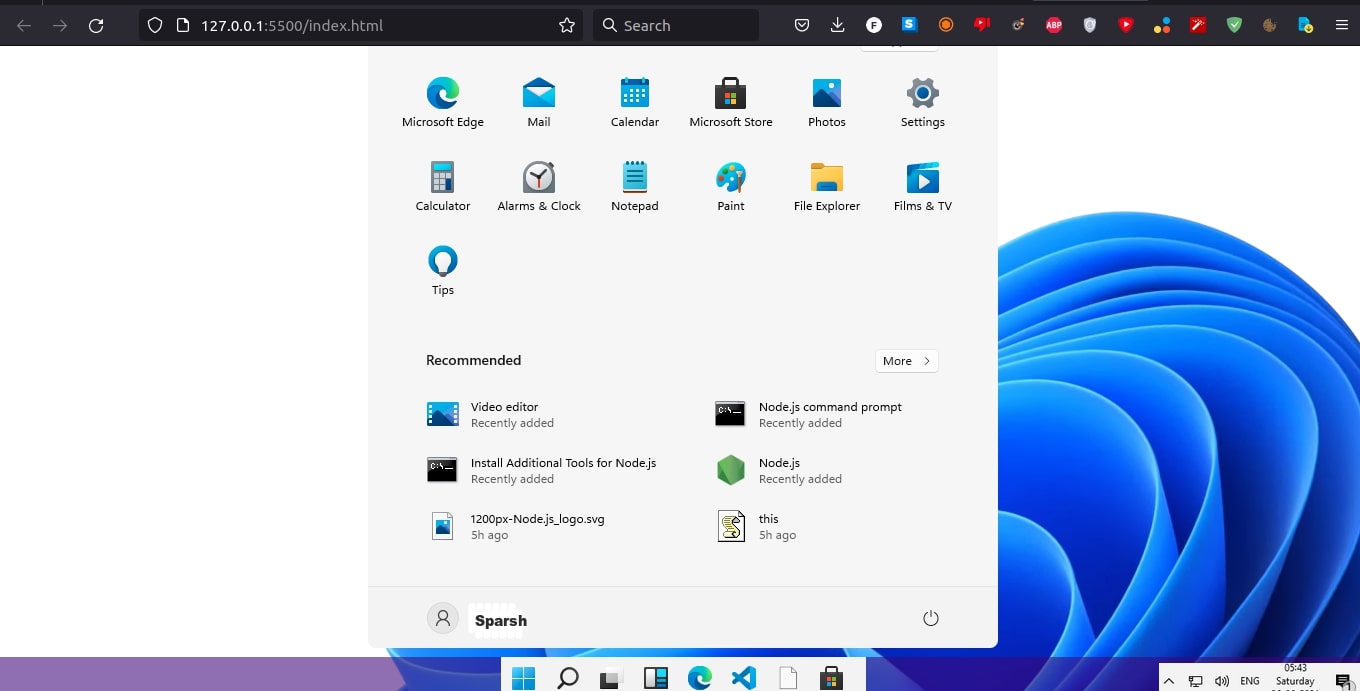Open the Settings gear app
The height and width of the screenshot is (691, 1360).
click(x=923, y=102)
